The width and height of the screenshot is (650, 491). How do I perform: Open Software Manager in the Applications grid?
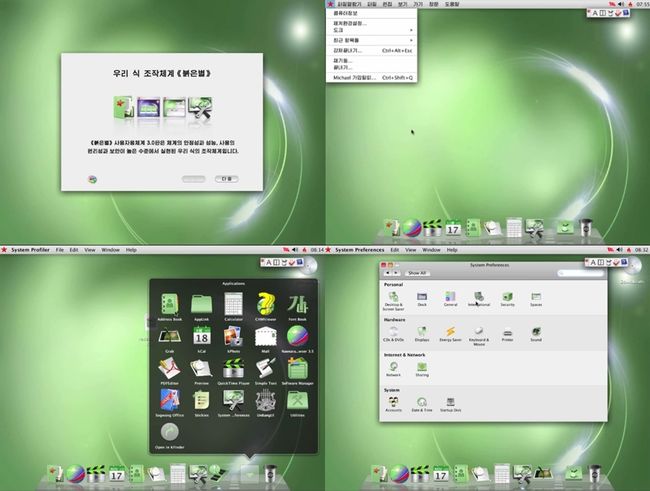point(298,369)
